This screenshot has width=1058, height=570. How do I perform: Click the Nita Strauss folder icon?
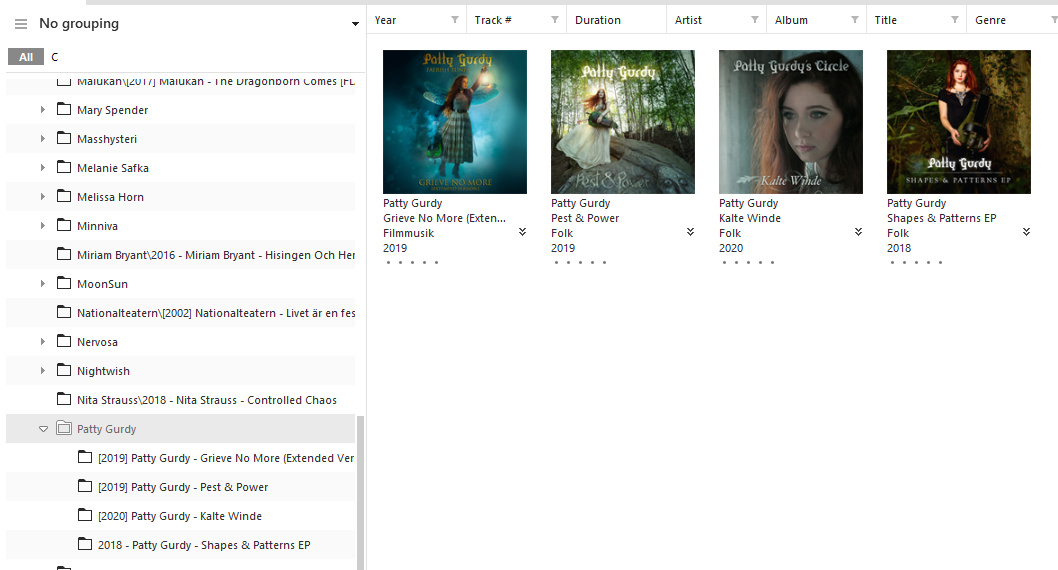[64, 399]
